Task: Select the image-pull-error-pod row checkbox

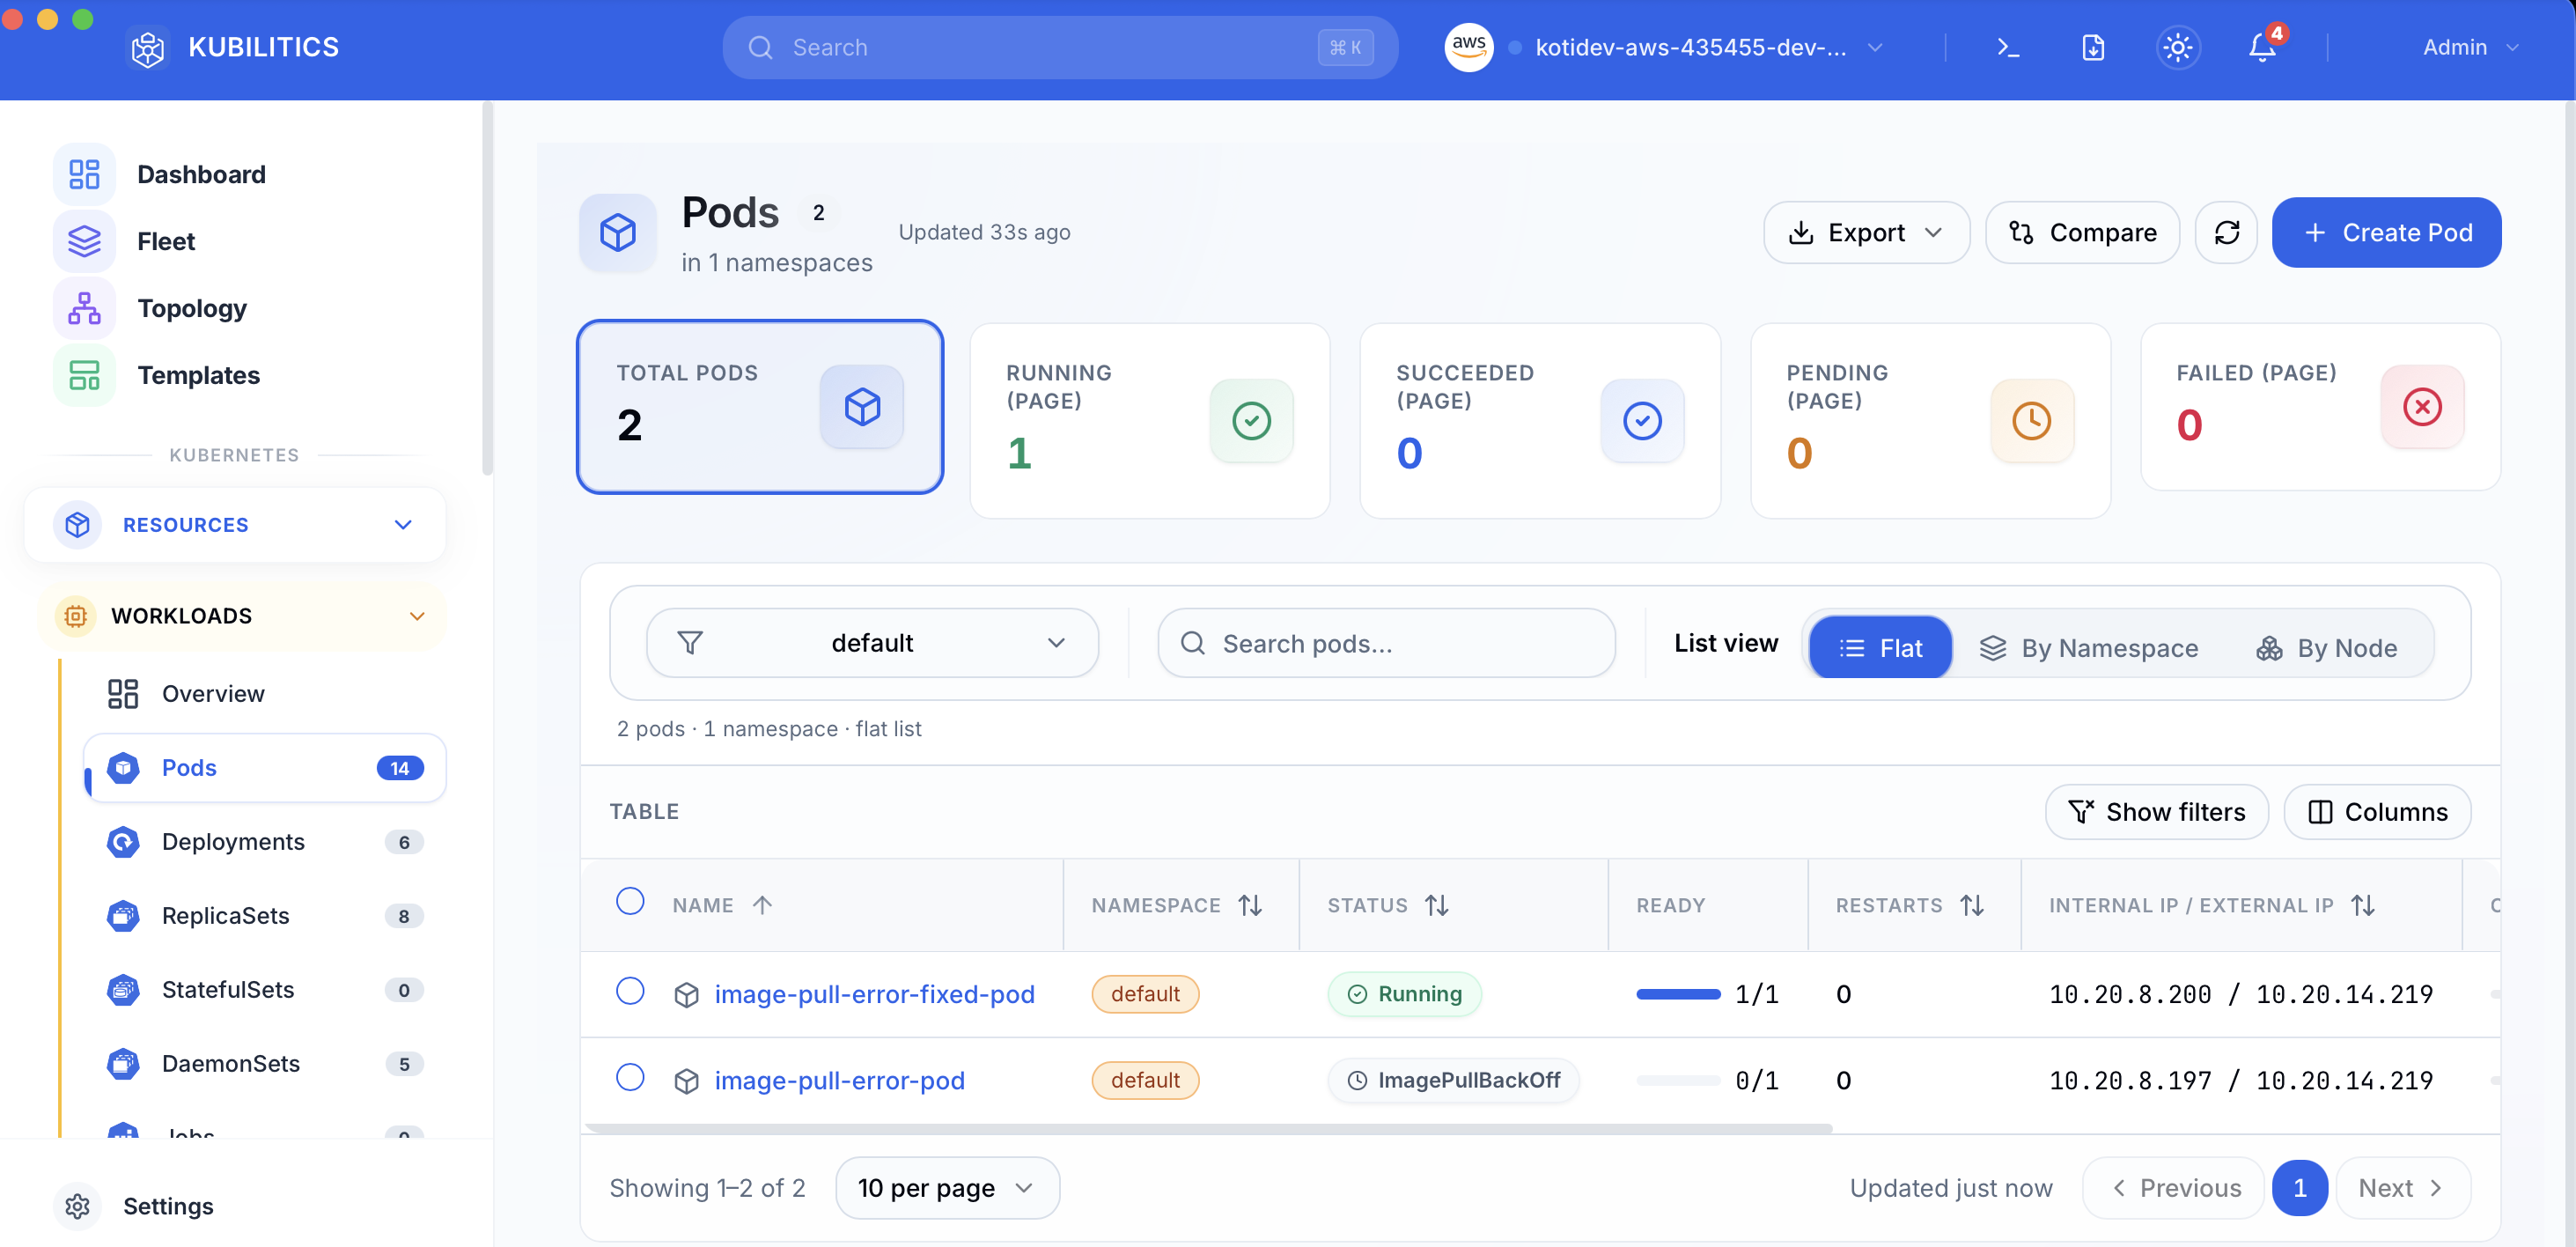Action: (x=631, y=1079)
